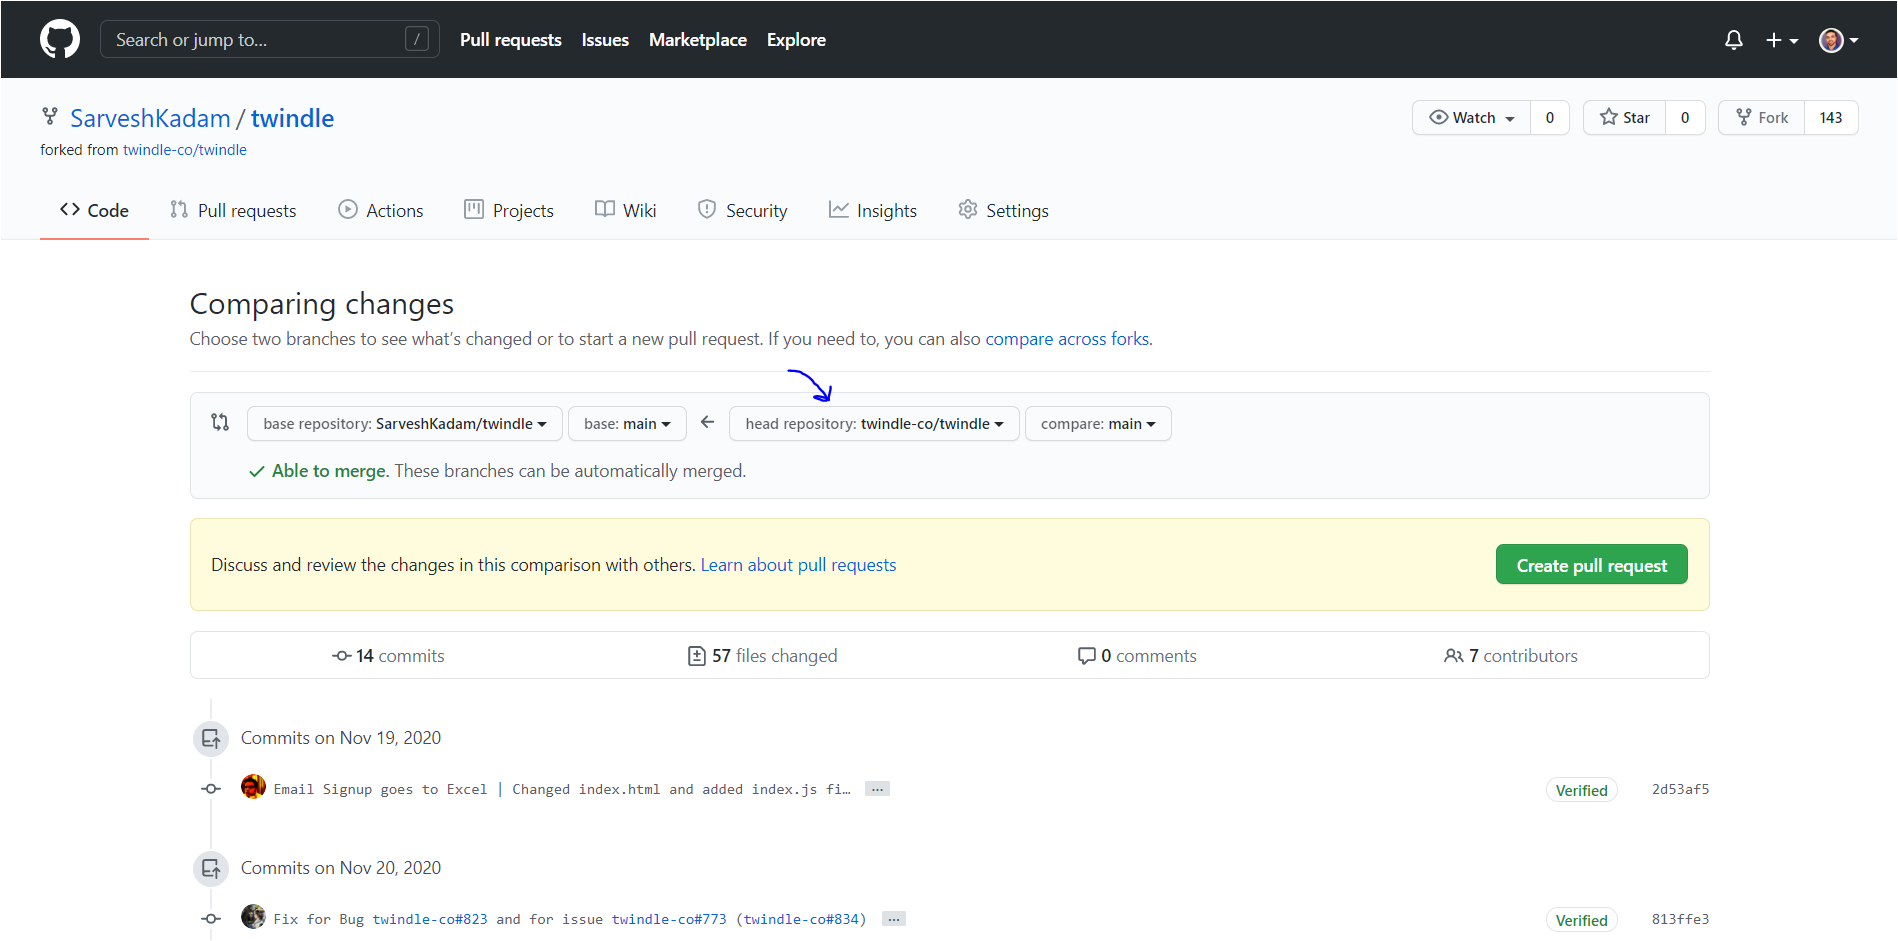Open the watchers count 0
The height and width of the screenshot is (941, 1898).
tap(1550, 118)
